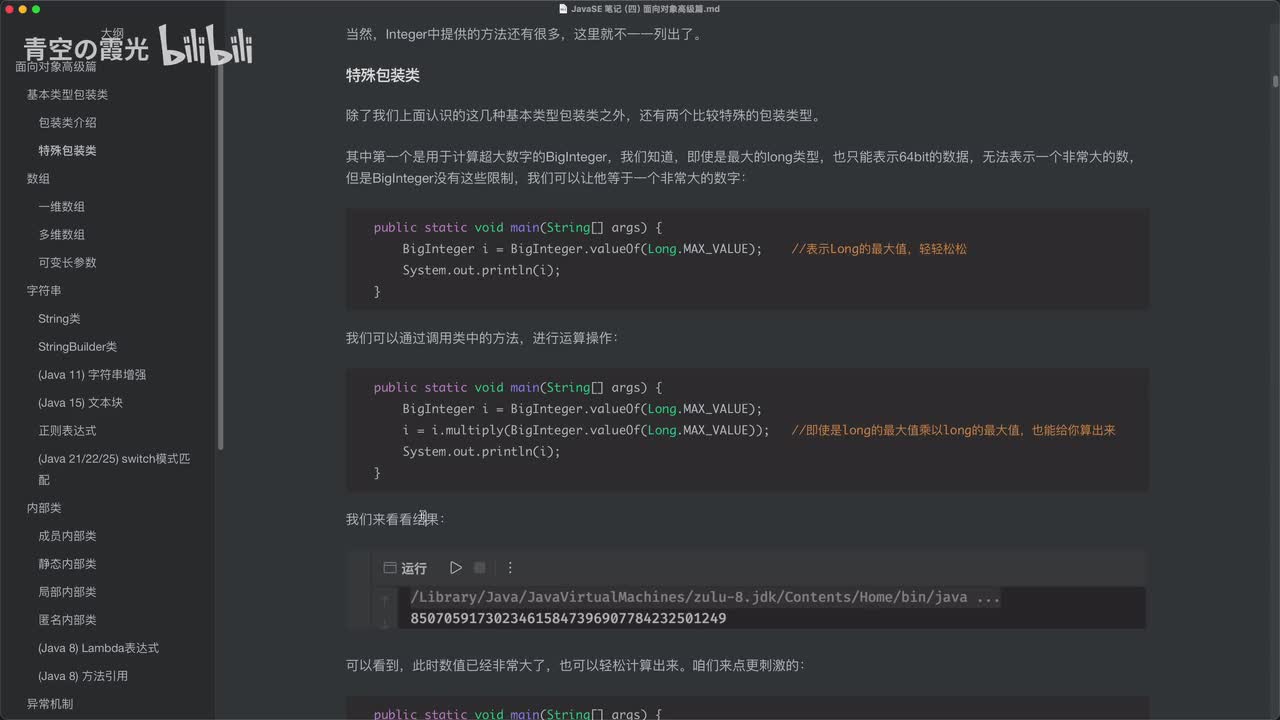Click paragraph 我们来看看结果

[x=395, y=519]
